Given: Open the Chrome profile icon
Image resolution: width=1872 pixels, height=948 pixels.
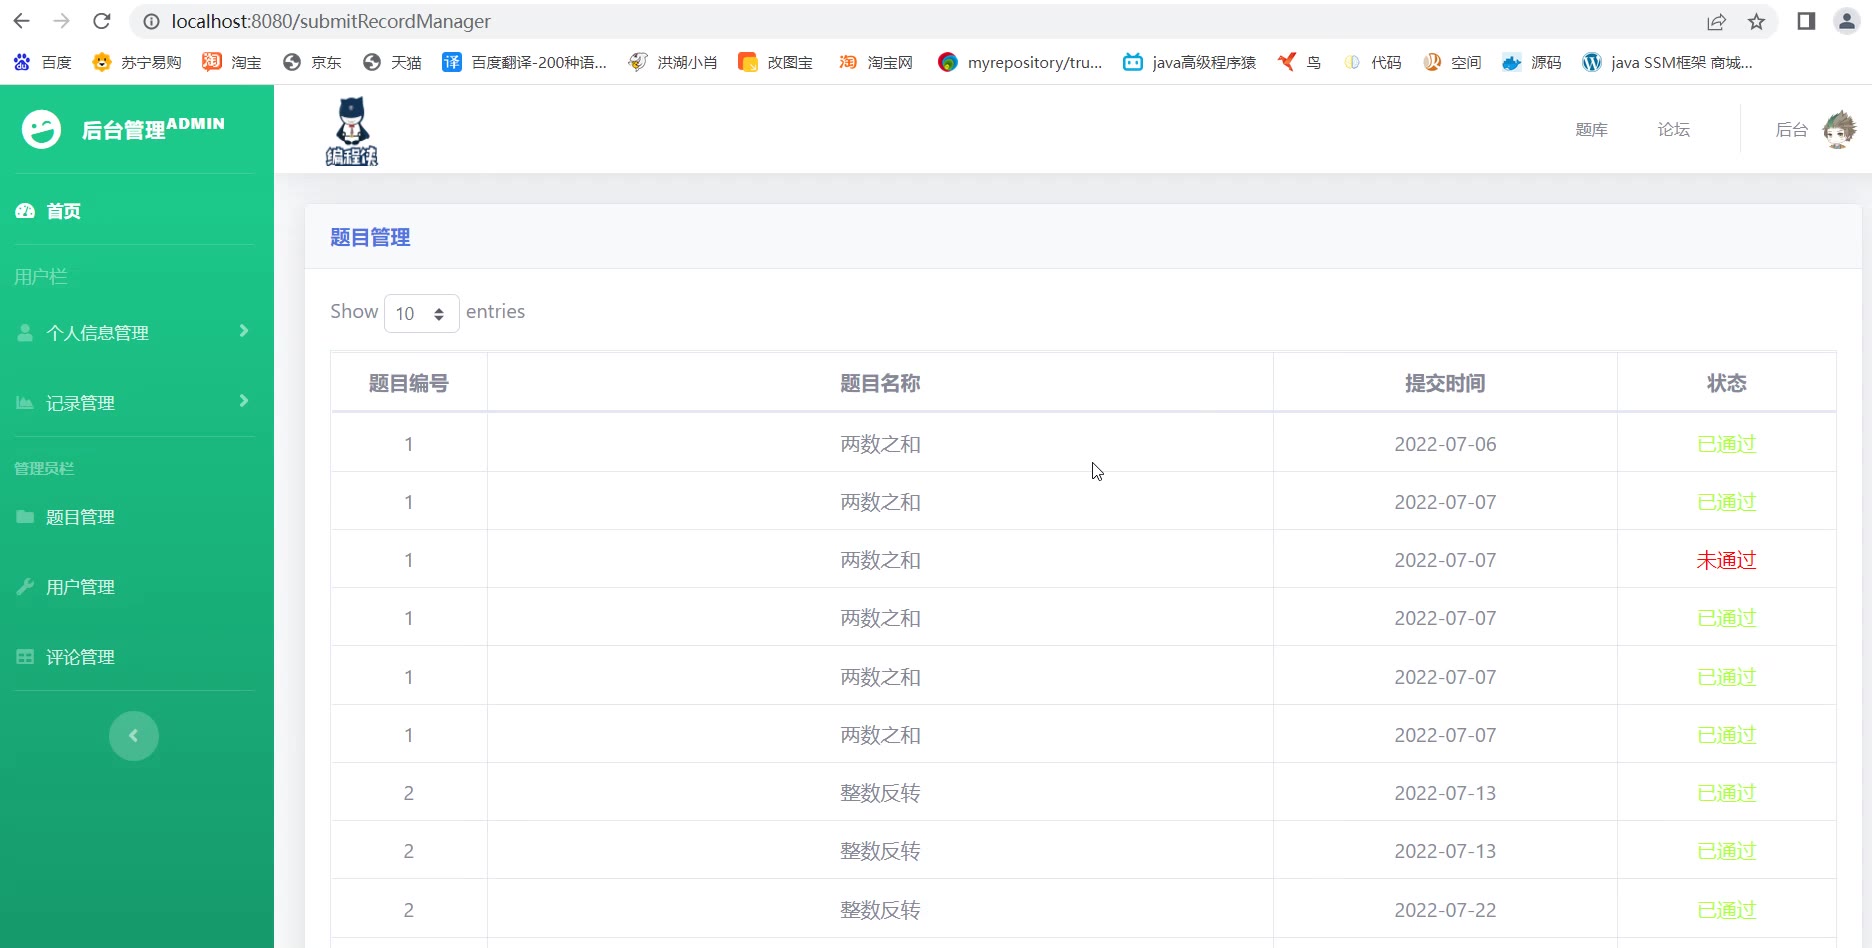Looking at the screenshot, I should click(1846, 21).
